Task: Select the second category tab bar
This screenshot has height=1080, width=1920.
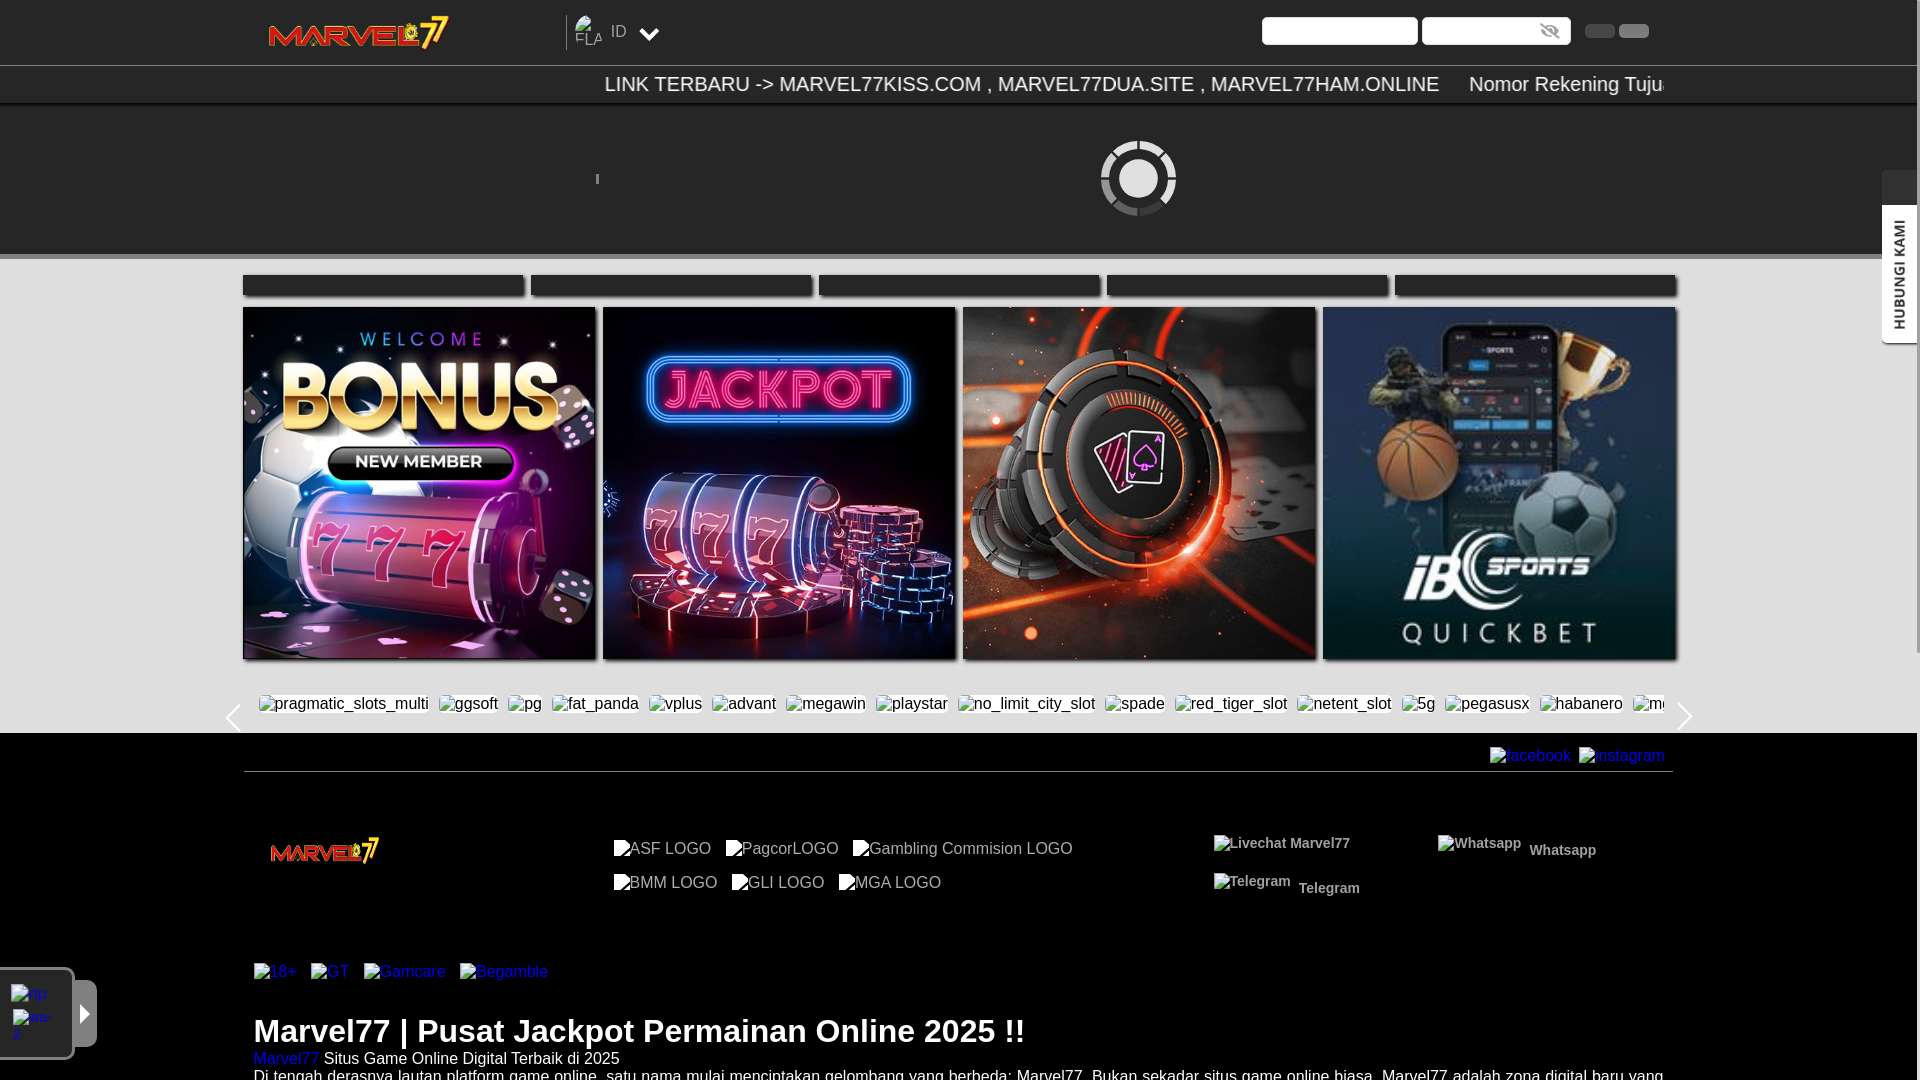Action: click(671, 285)
